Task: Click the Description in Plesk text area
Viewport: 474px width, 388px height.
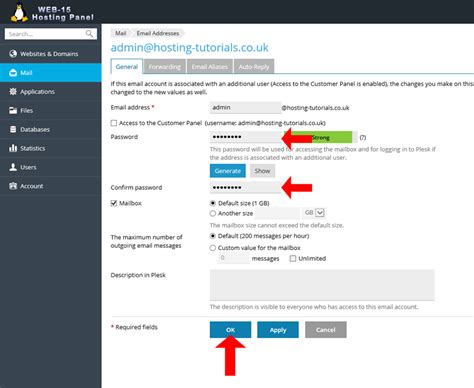Action: point(322,285)
